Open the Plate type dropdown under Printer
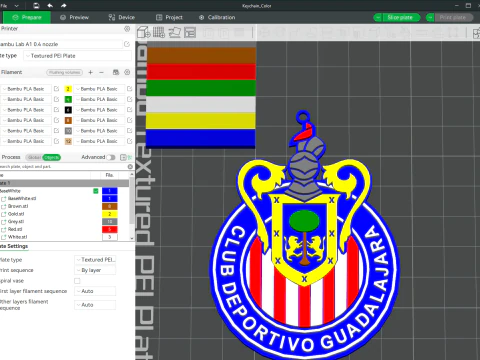The height and width of the screenshot is (360, 480). pos(77,56)
